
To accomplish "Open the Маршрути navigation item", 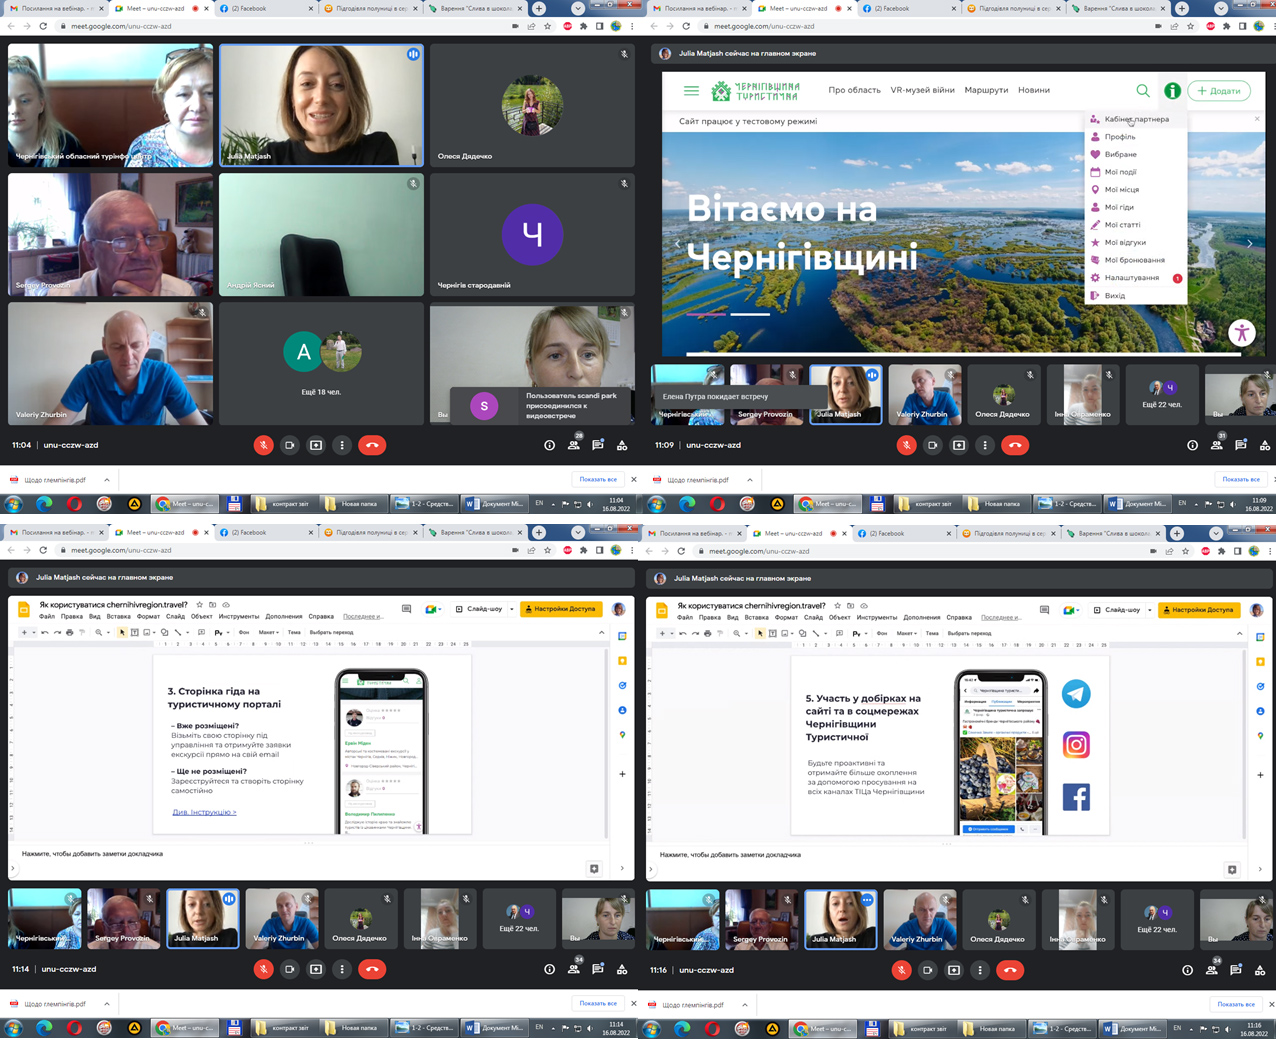I will pos(985,90).
